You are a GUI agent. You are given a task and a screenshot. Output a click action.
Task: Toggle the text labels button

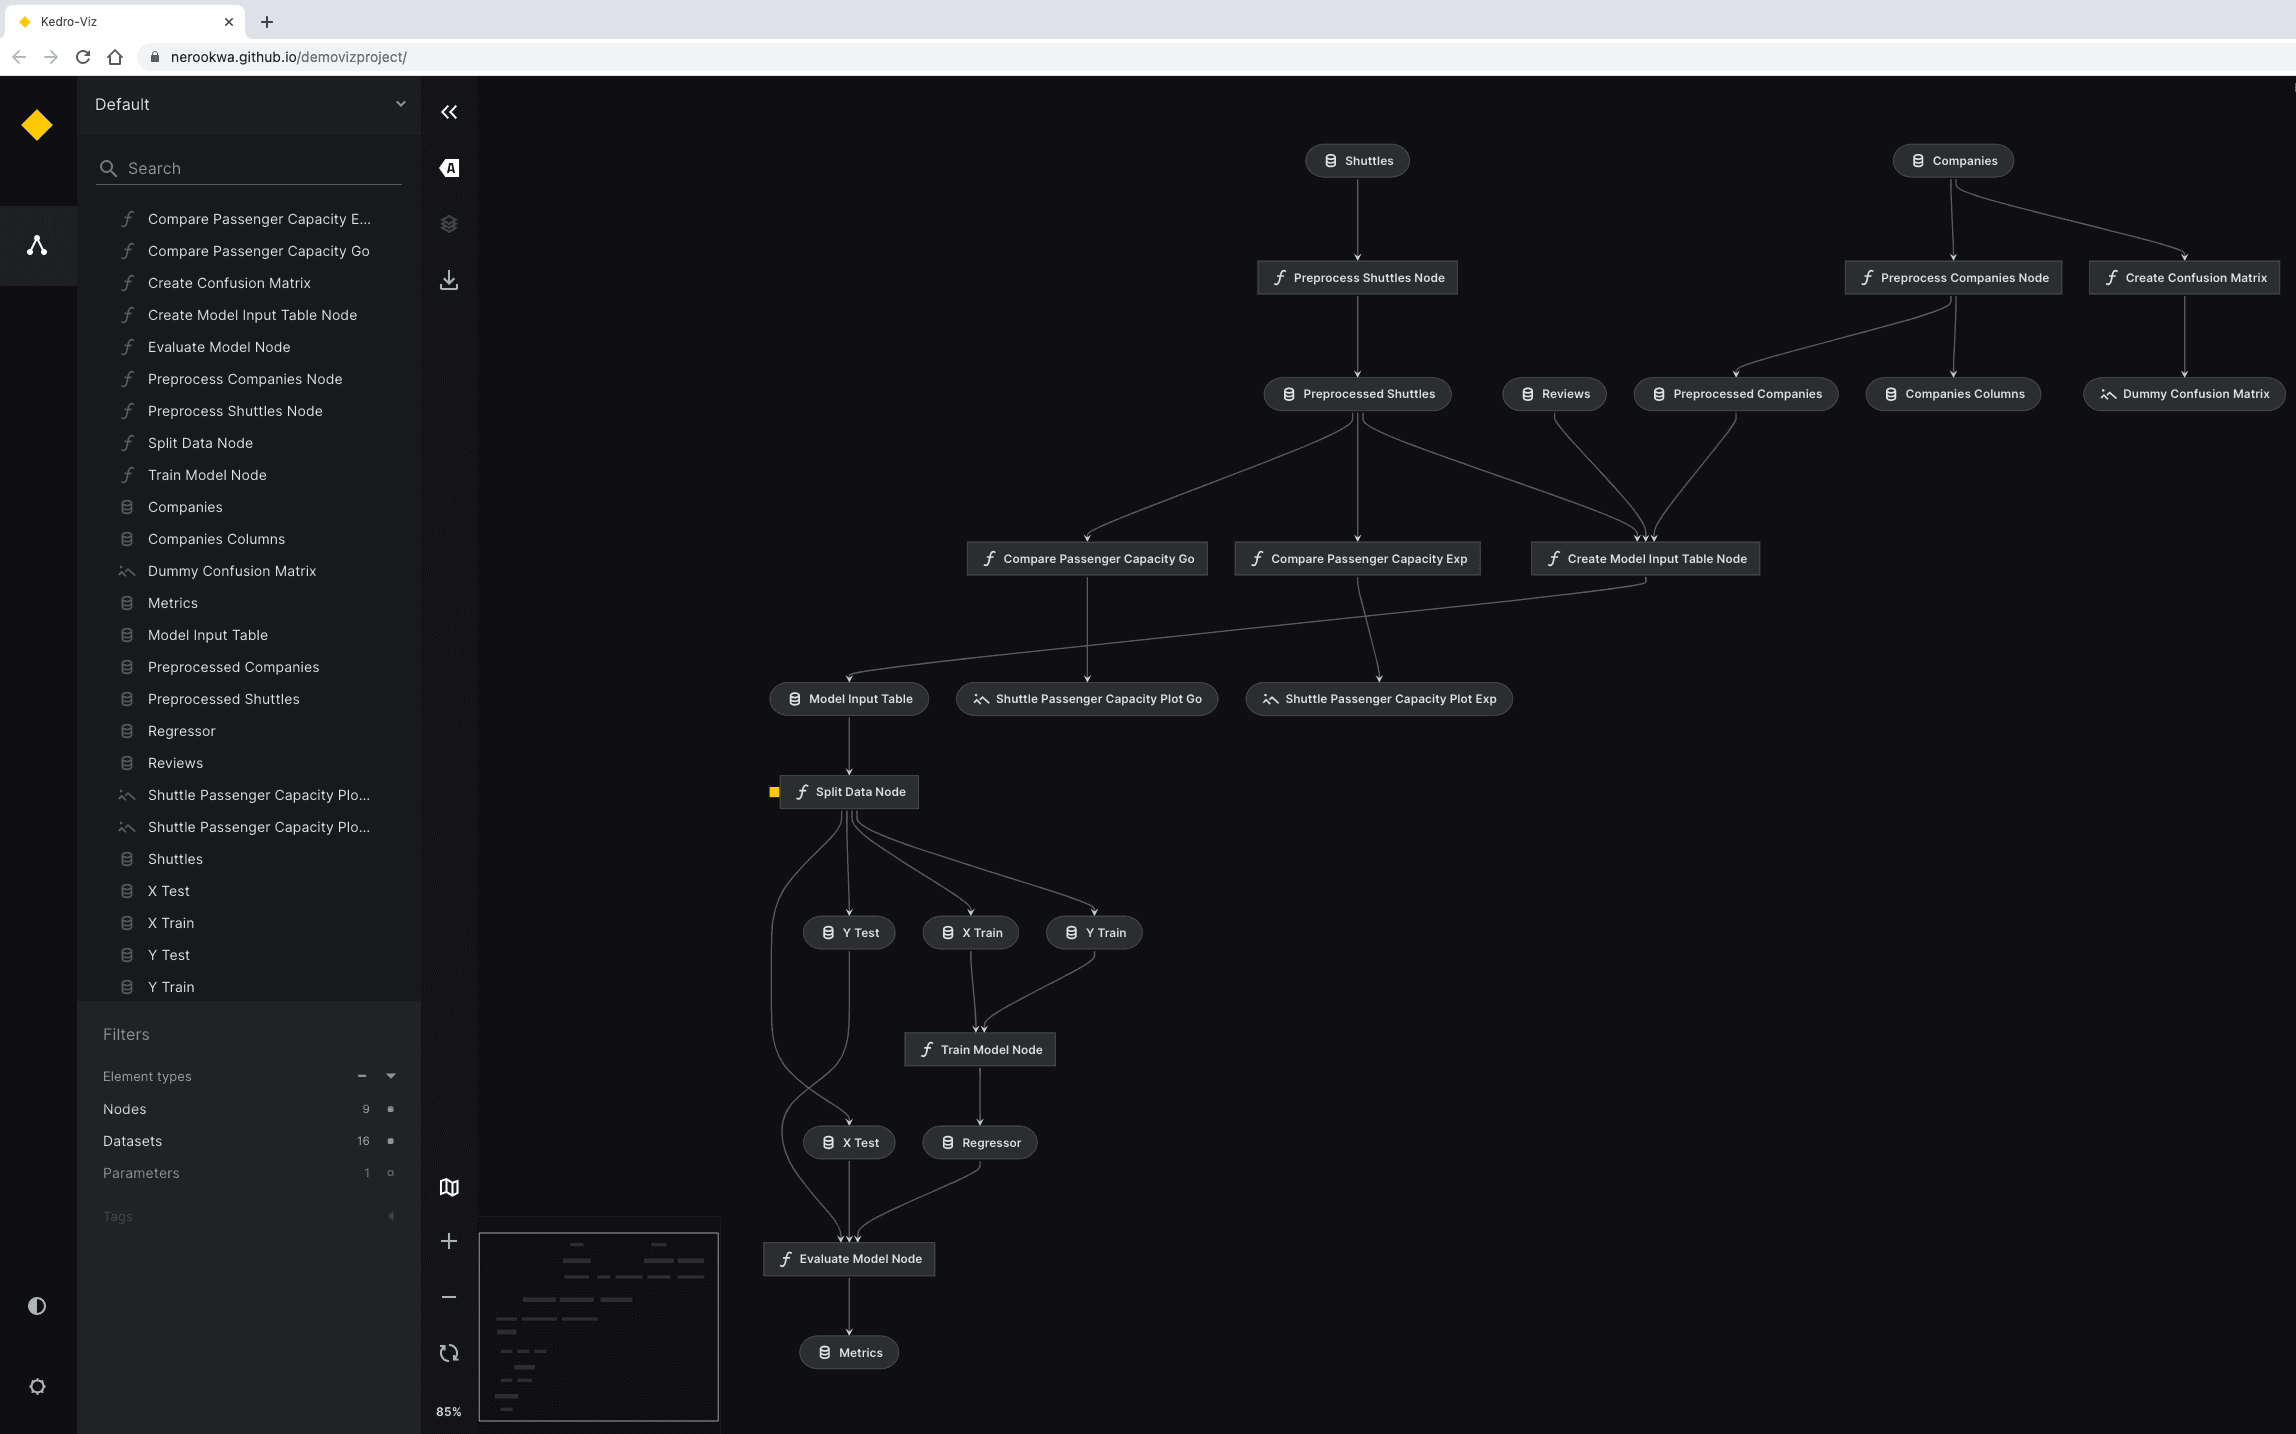[449, 168]
